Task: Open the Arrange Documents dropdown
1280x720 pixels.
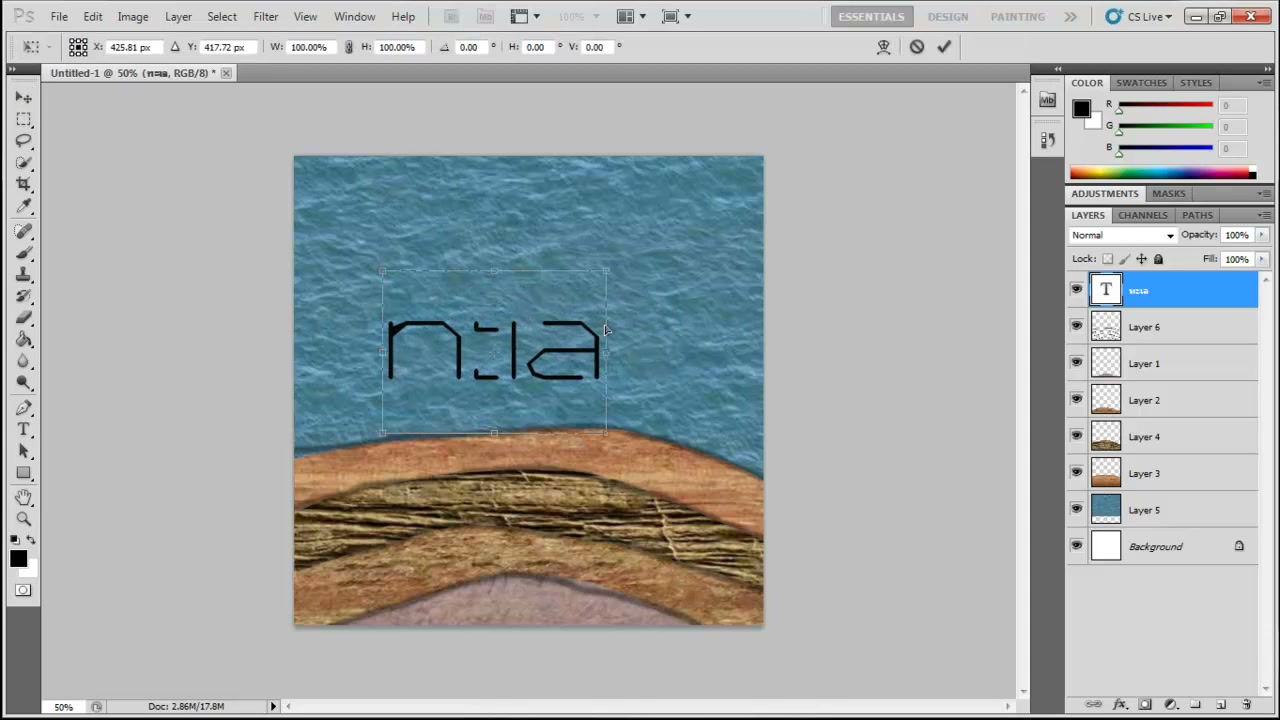Action: click(630, 16)
